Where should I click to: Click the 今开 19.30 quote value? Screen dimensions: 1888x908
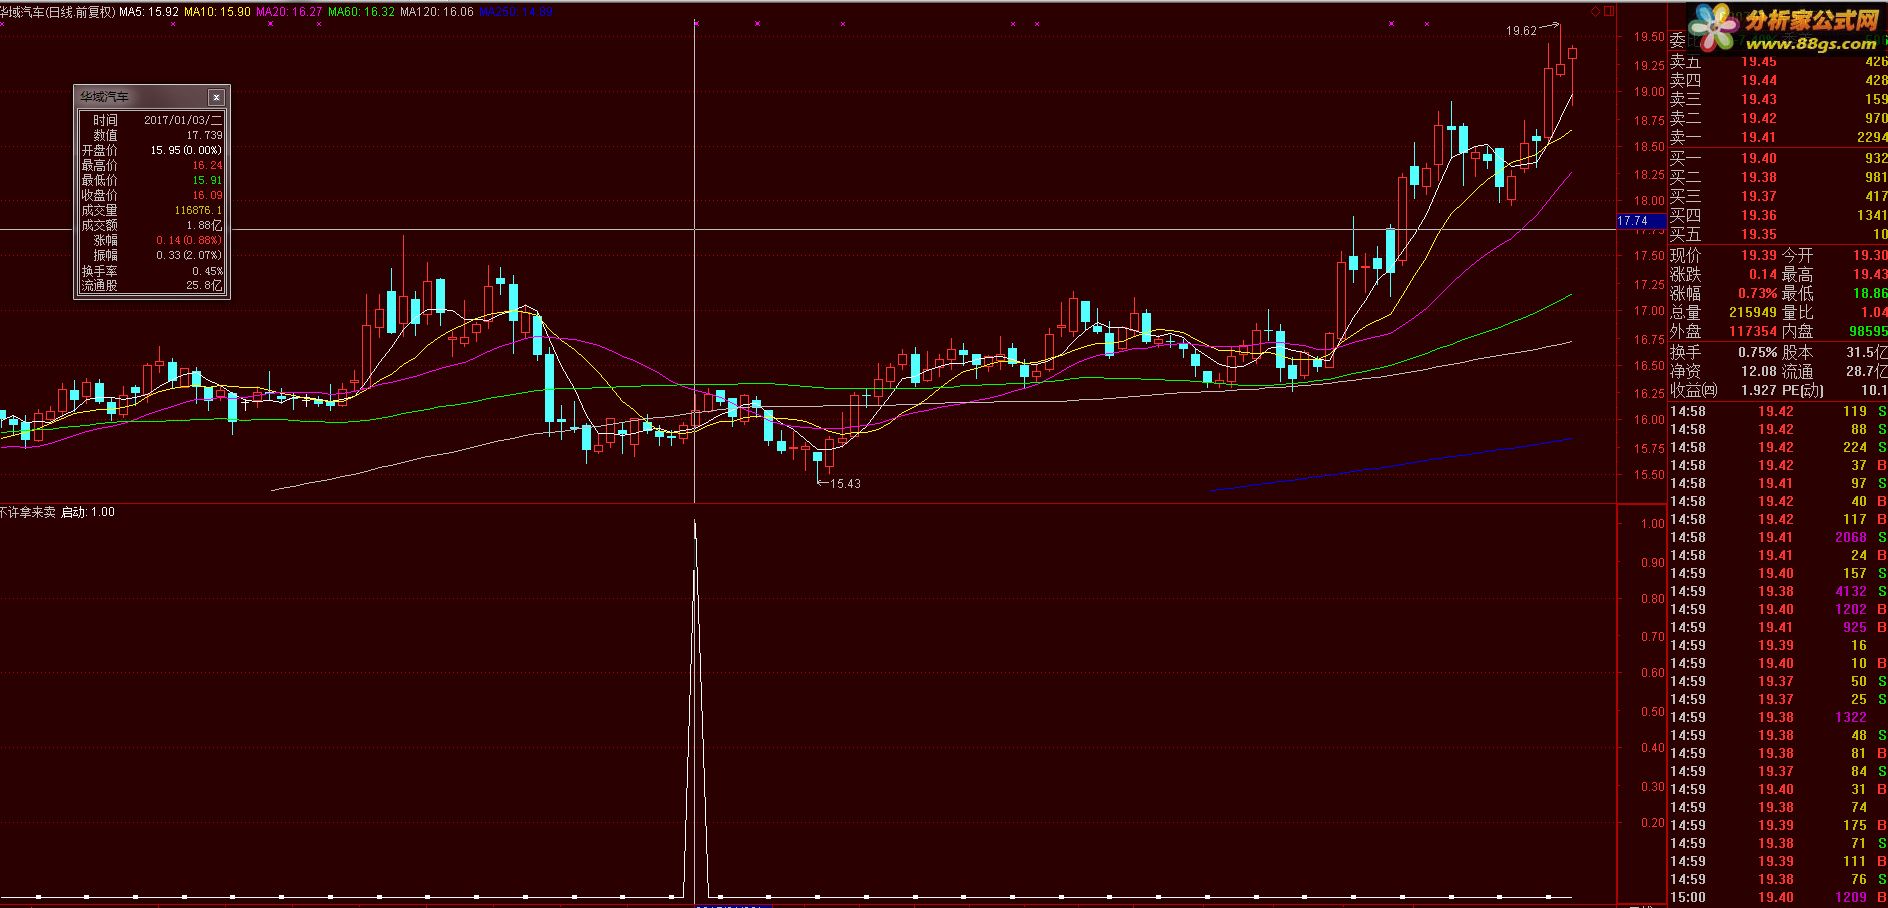coord(1870,256)
